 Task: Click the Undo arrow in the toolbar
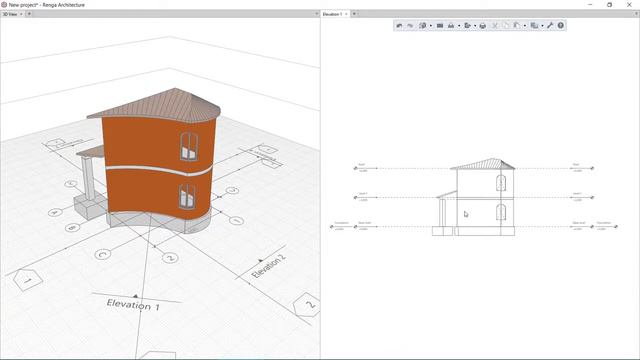coord(399,26)
